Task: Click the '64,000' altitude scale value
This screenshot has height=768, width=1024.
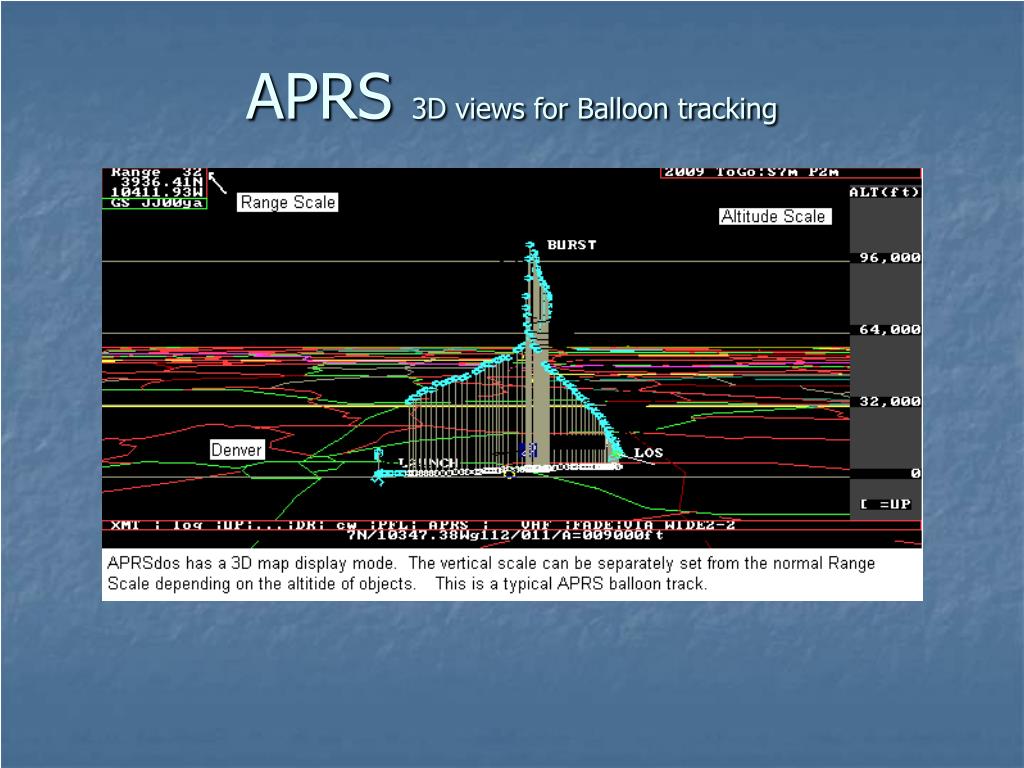Action: (x=890, y=330)
